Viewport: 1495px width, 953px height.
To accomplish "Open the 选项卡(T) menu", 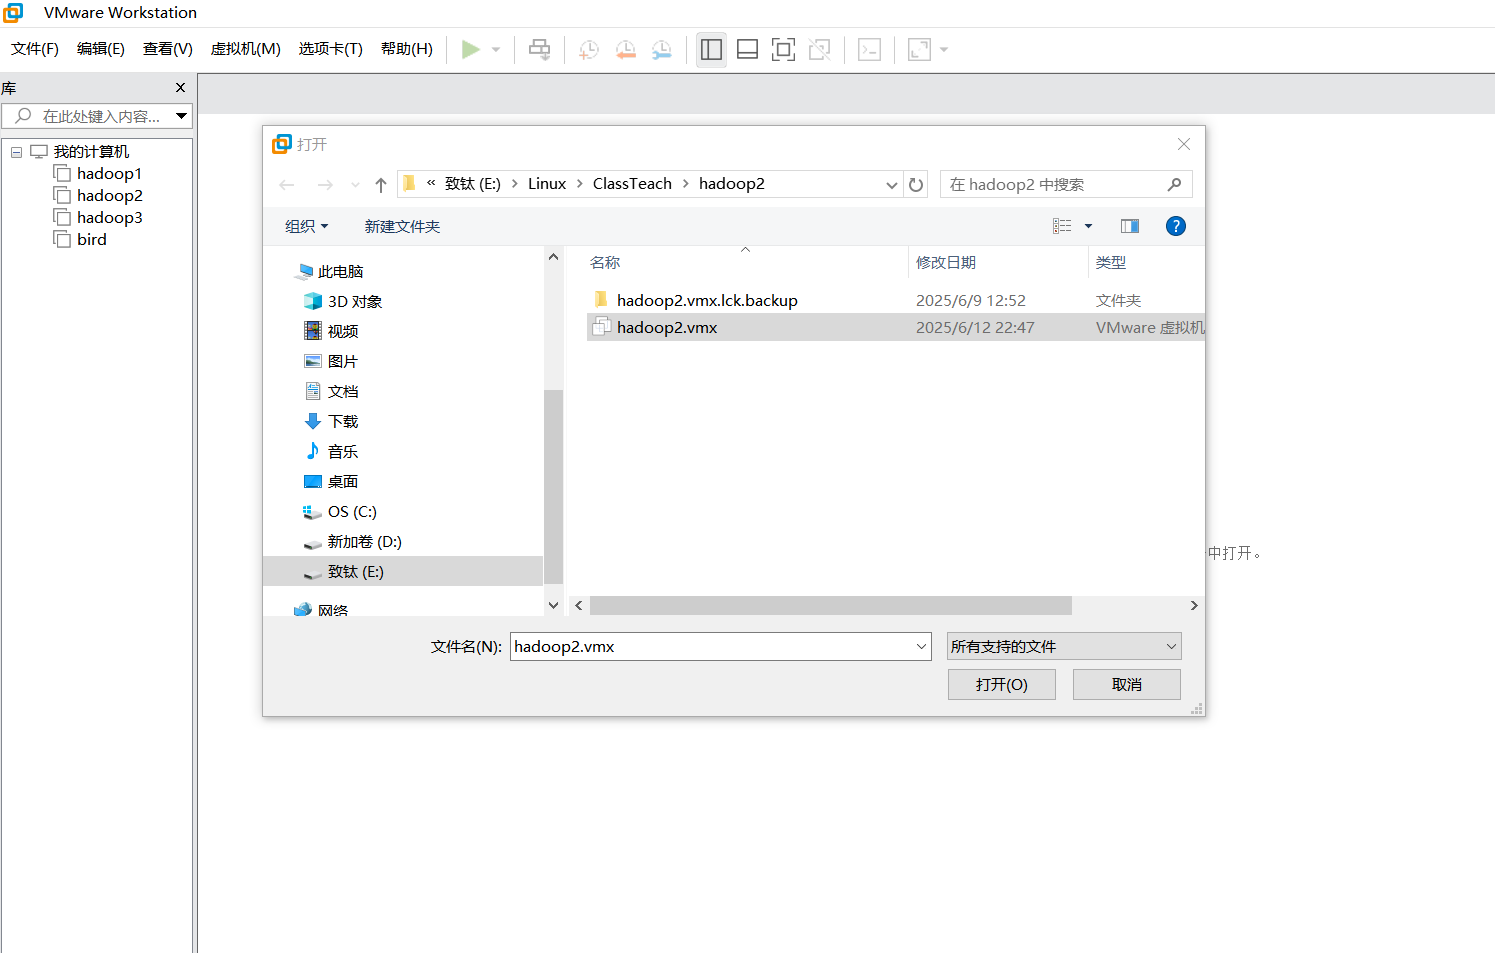I will 331,49.
